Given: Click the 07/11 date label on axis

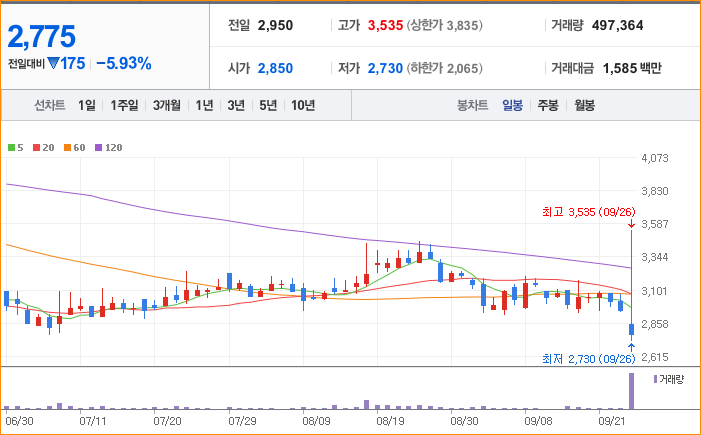Looking at the screenshot, I should pyautogui.click(x=93, y=421).
